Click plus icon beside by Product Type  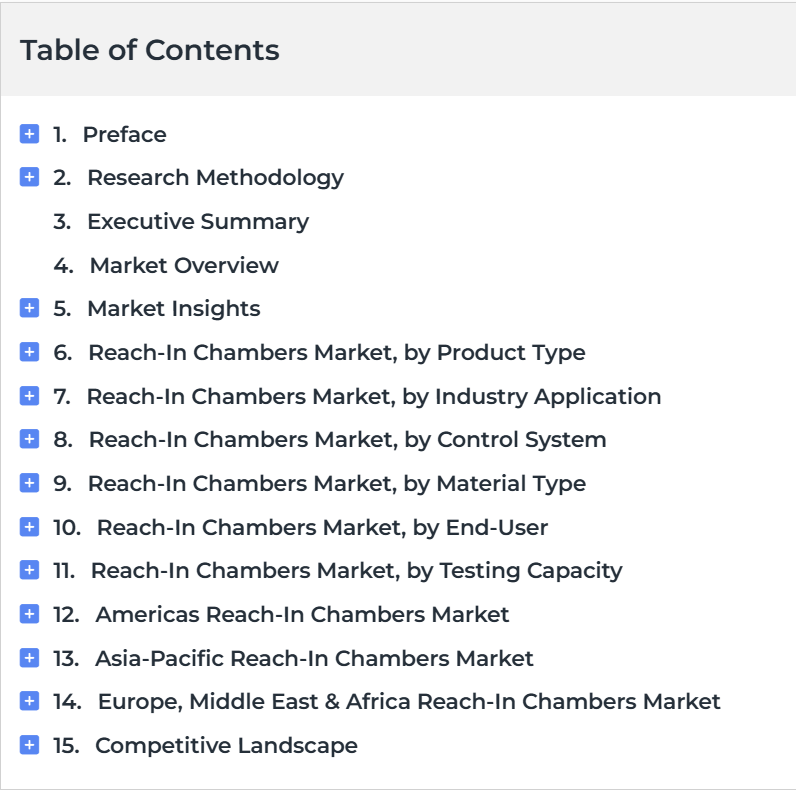[x=29, y=352]
